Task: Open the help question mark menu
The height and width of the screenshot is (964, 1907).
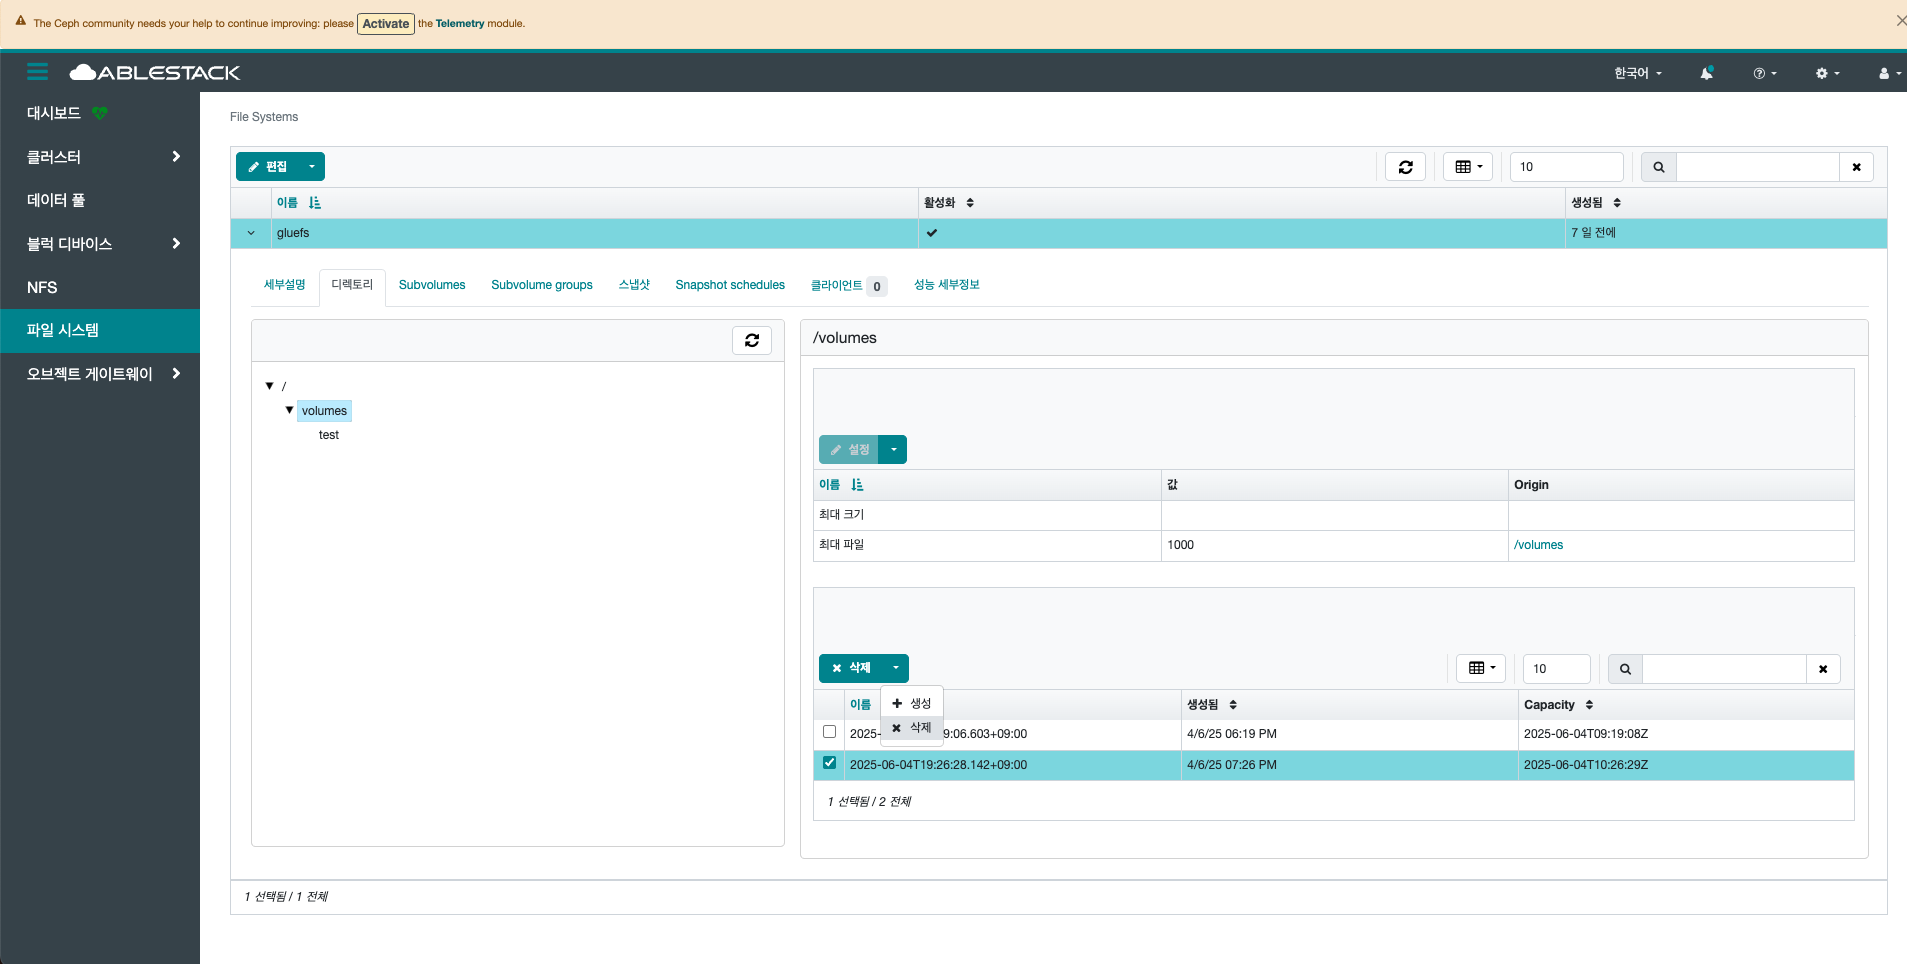Action: 1764,73
